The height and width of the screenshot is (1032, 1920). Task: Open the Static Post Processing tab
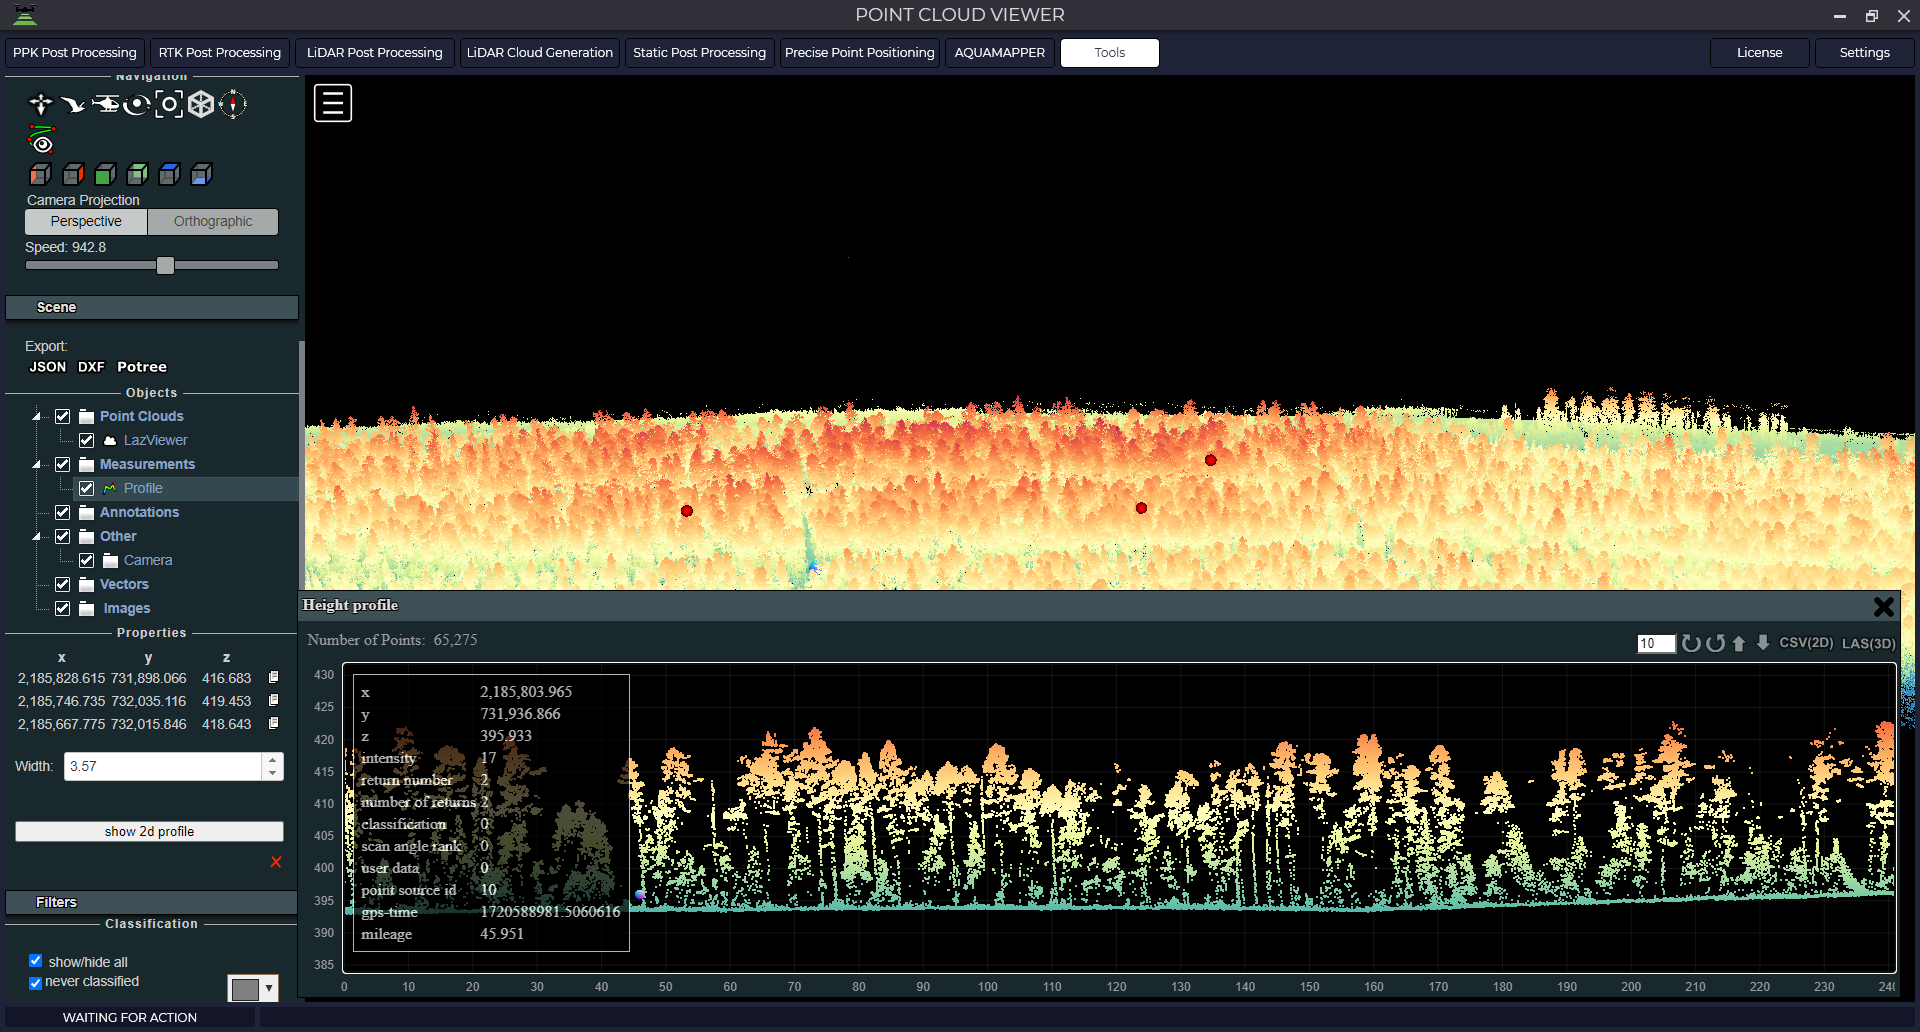coord(699,53)
